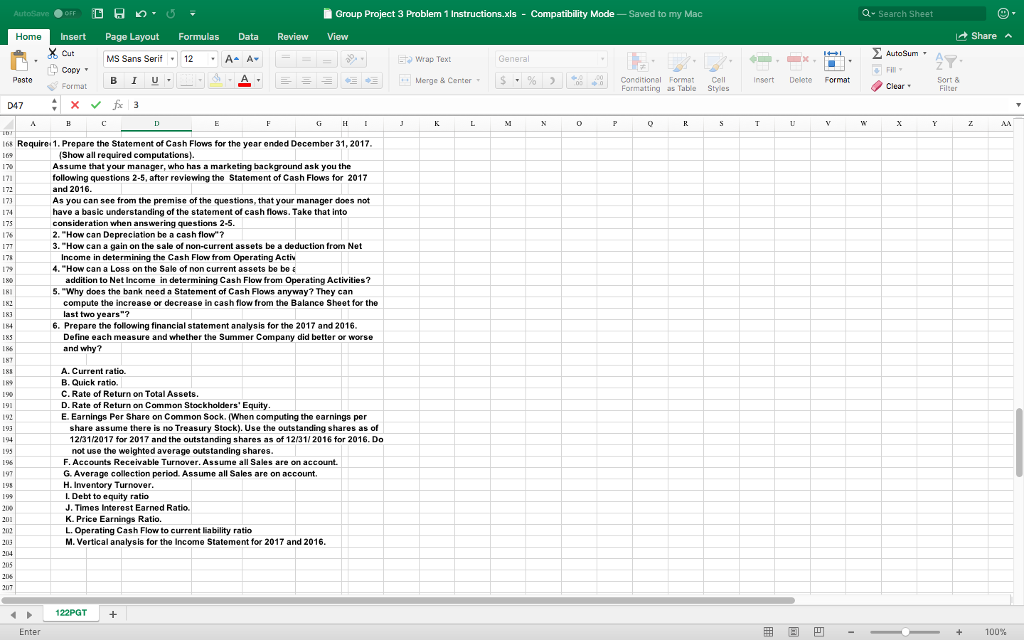Open the Review ribbon tab
The height and width of the screenshot is (640, 1024).
[x=291, y=35]
